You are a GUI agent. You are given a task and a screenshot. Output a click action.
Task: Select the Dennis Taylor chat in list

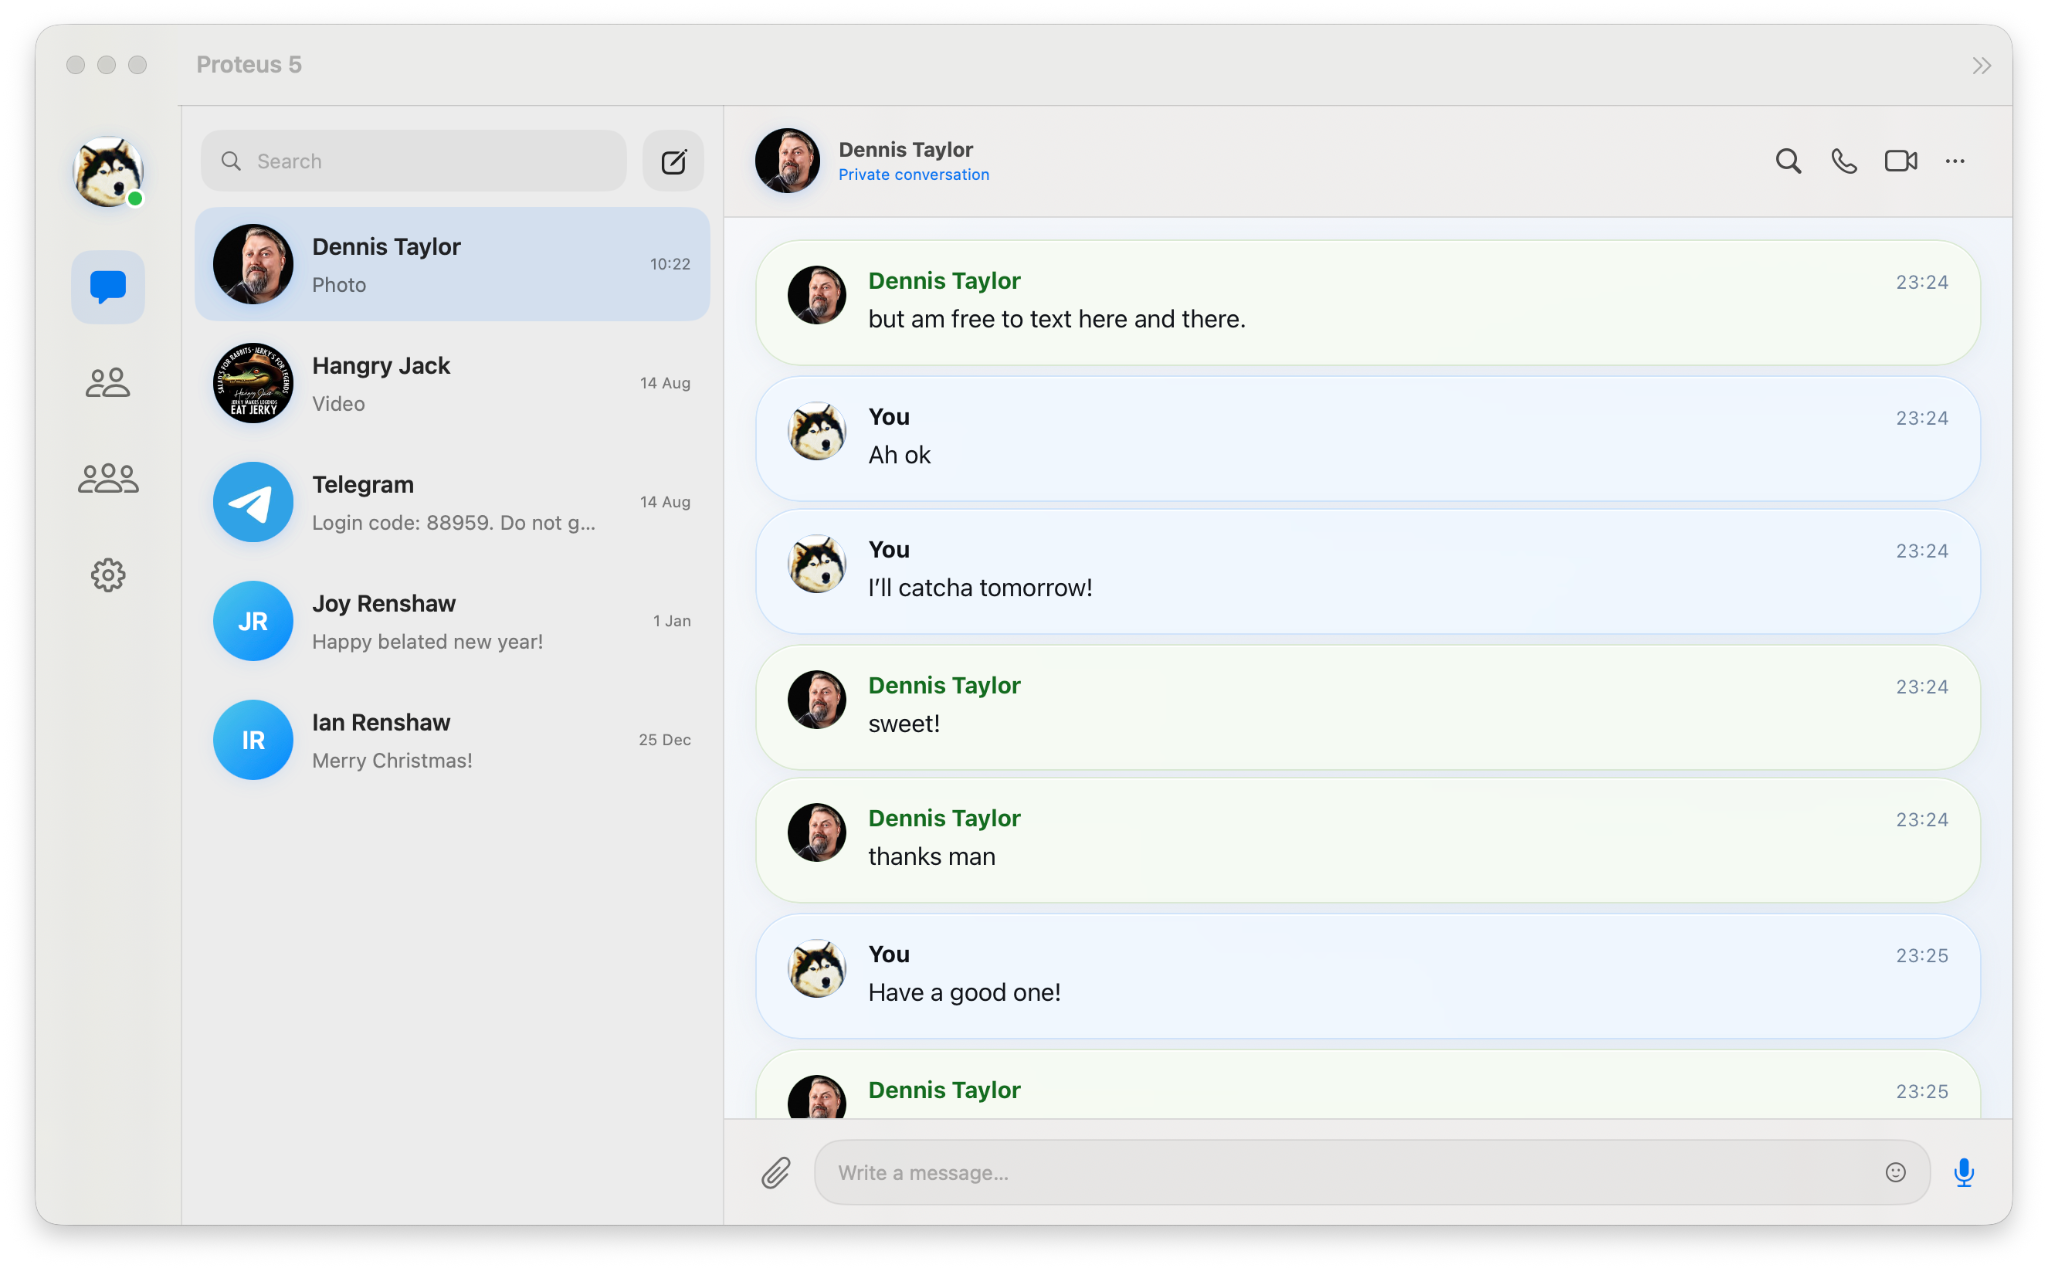click(452, 264)
